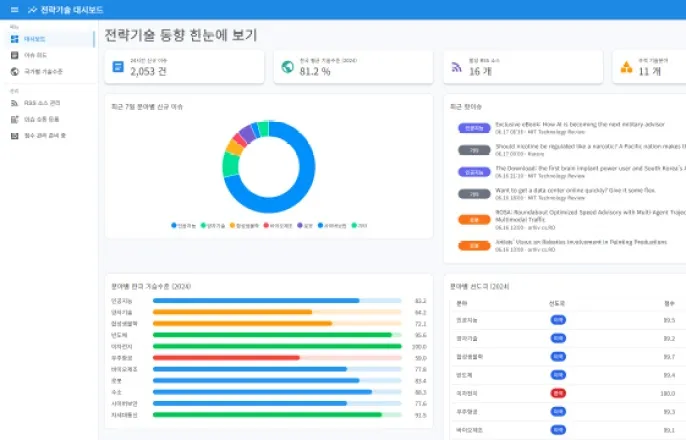Click the 분야 column header in the table
This screenshot has height=440, width=686.
tap(462, 303)
